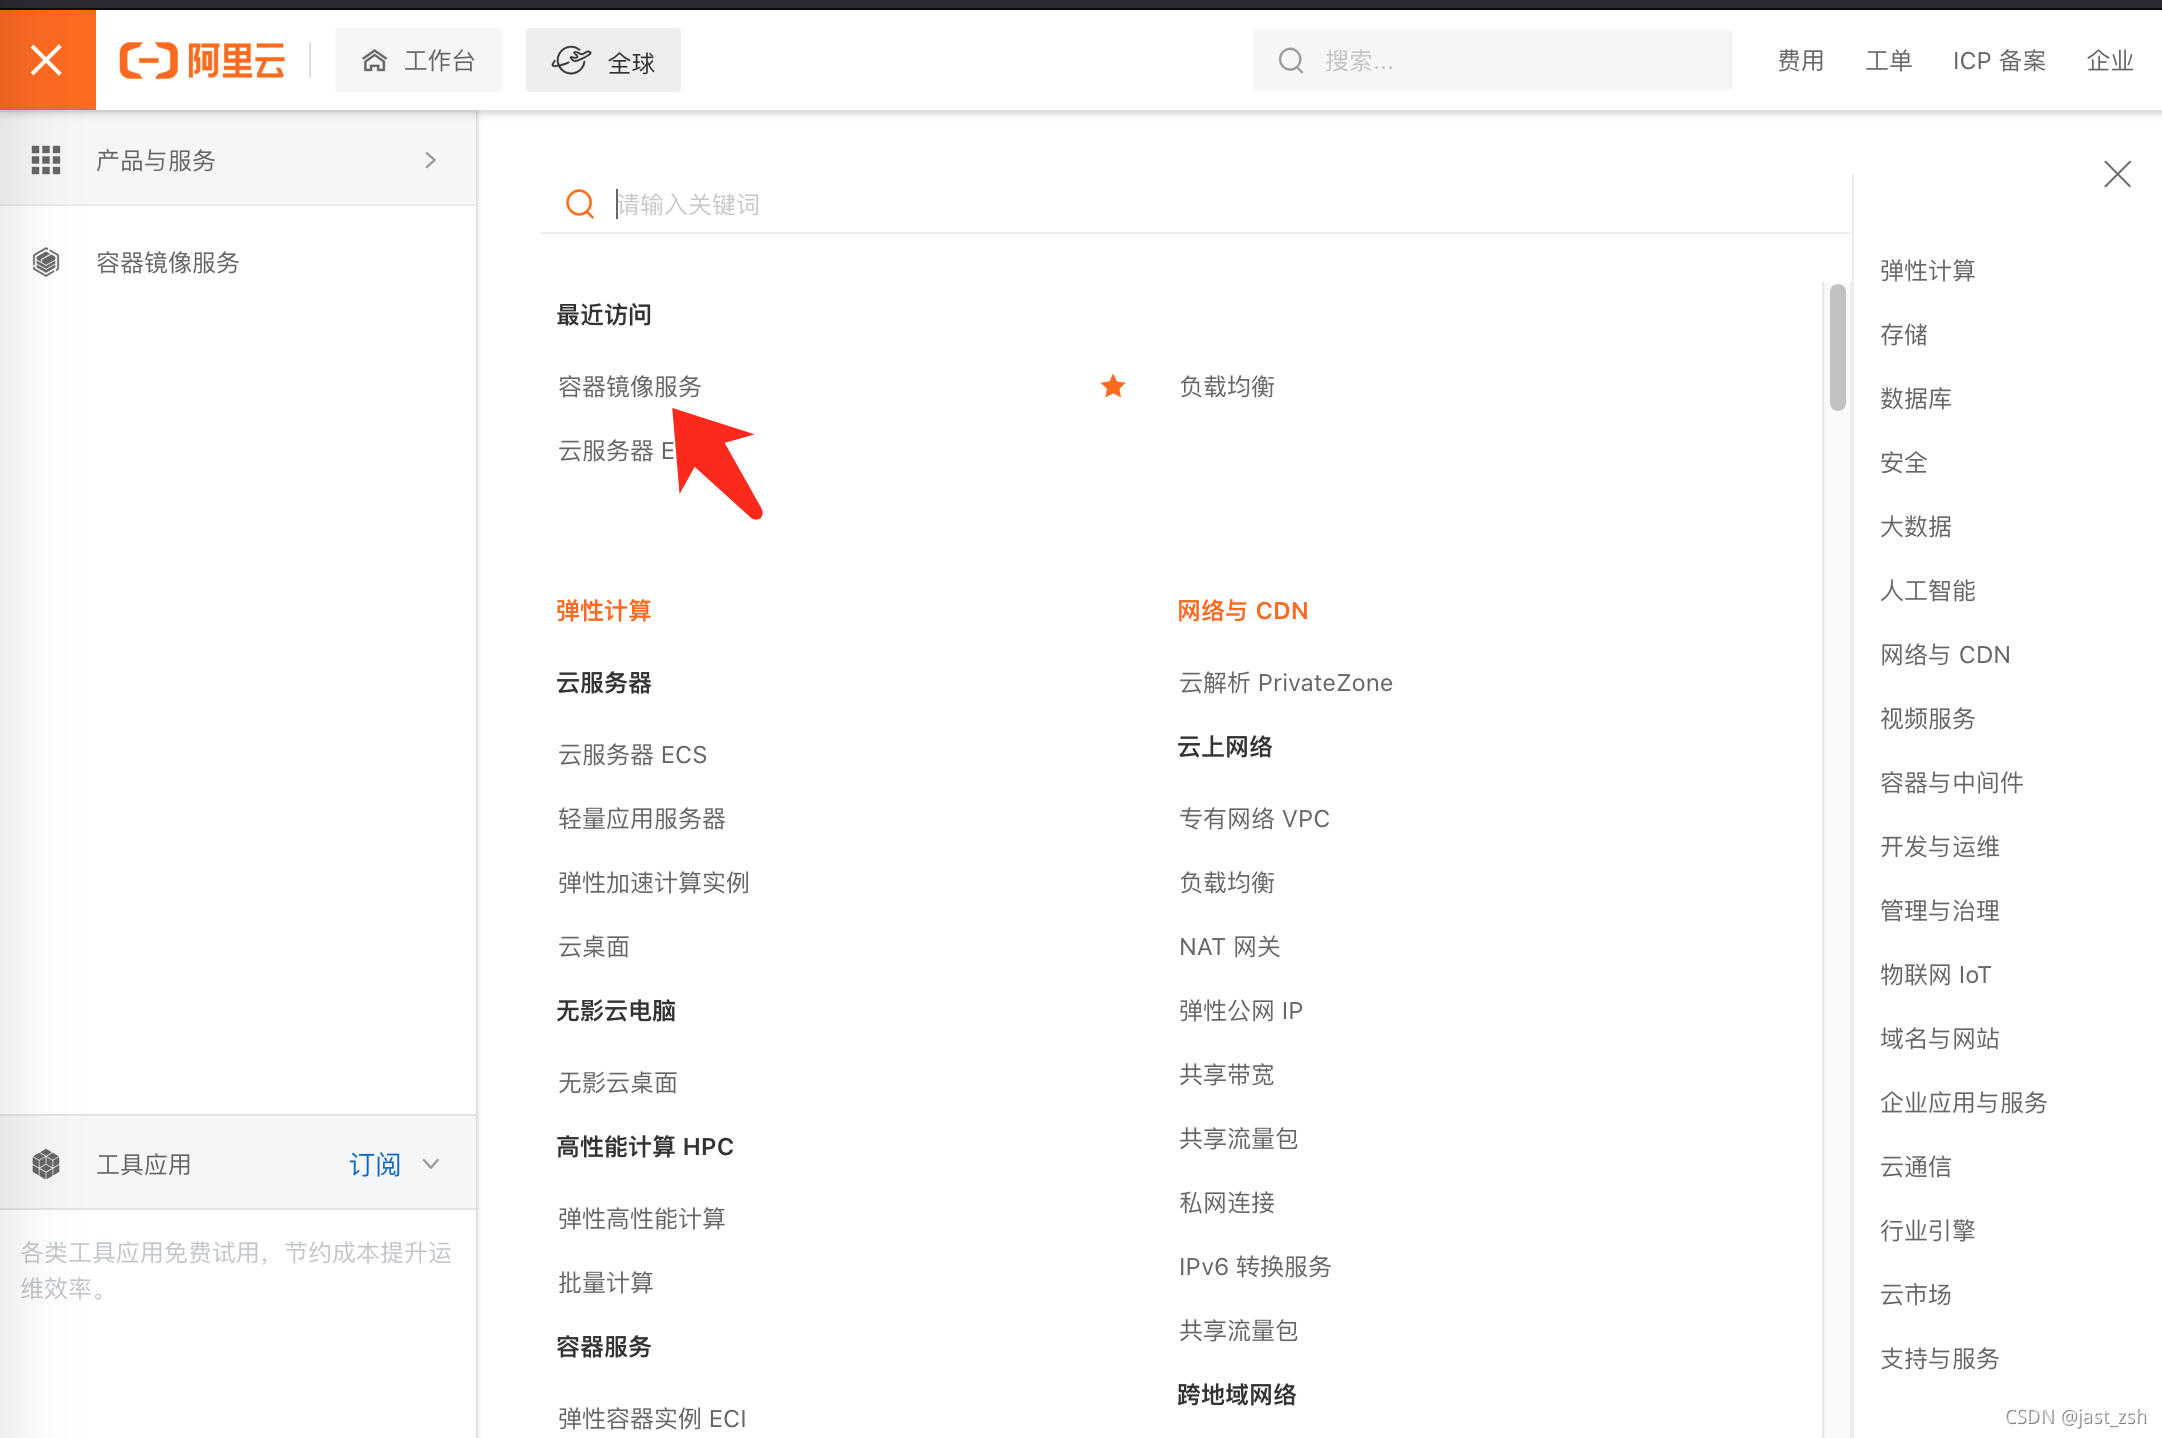Screen dimensions: 2162x1438
Task: Expand the 产品与服务 chevron arrow
Action: [x=432, y=157]
